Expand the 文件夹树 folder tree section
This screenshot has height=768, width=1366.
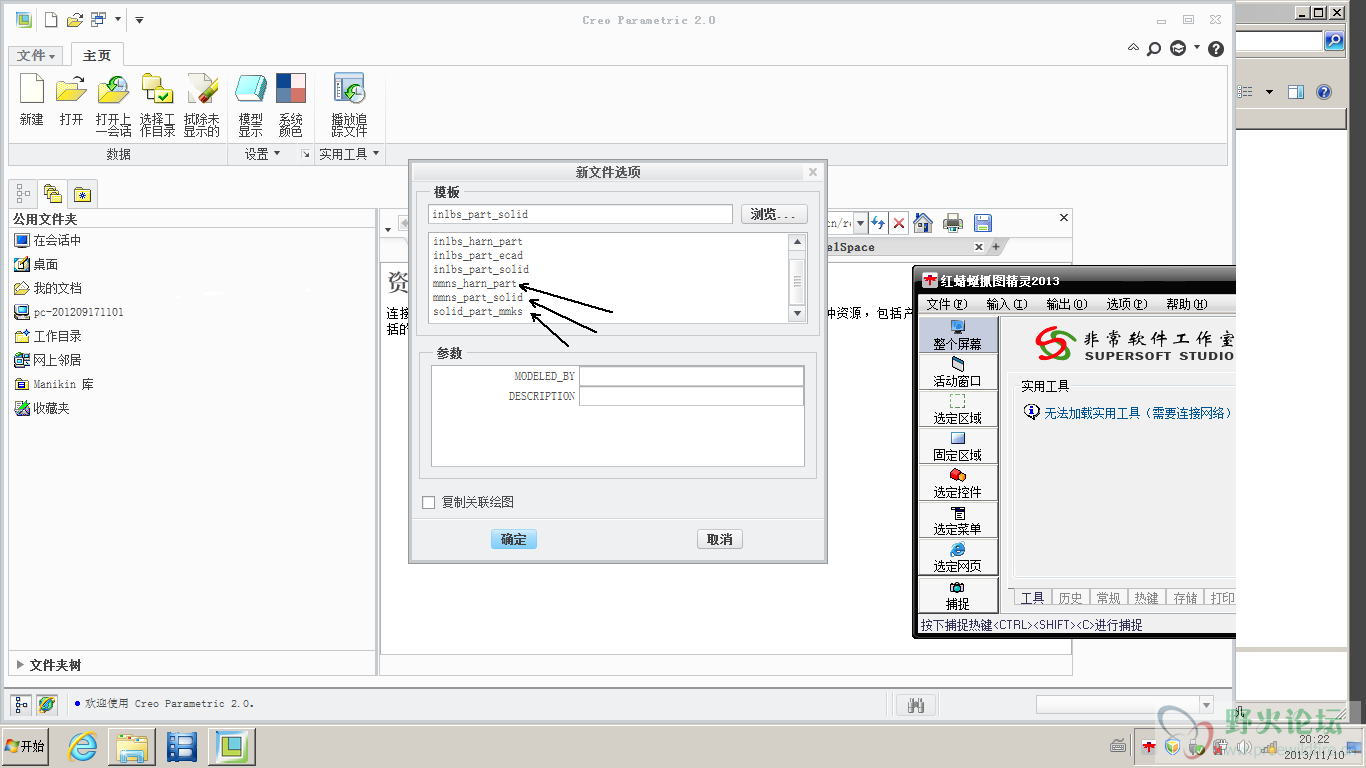tap(21, 665)
